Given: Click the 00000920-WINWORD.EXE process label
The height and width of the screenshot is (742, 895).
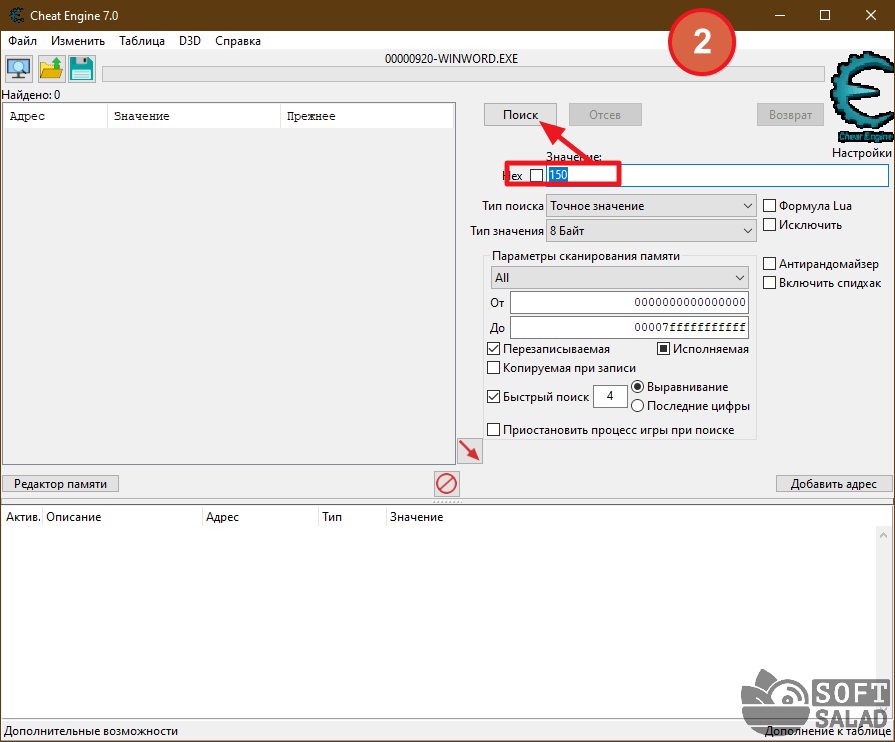Looking at the screenshot, I should point(451,59).
